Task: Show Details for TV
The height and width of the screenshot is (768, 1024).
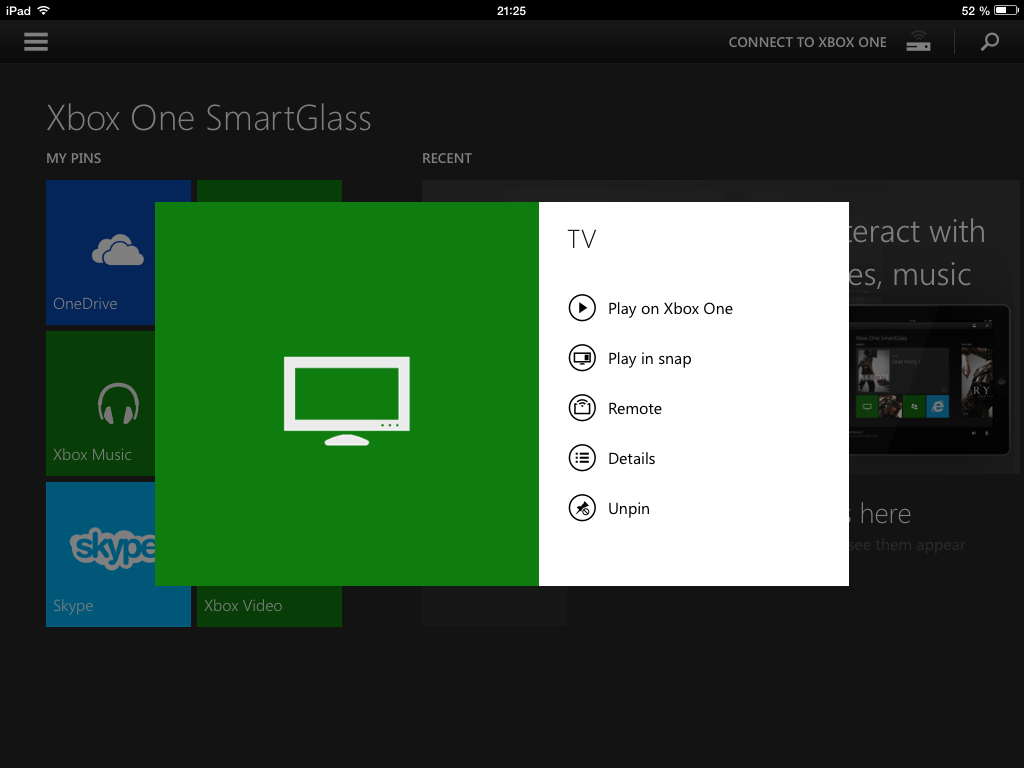Action: (x=632, y=458)
